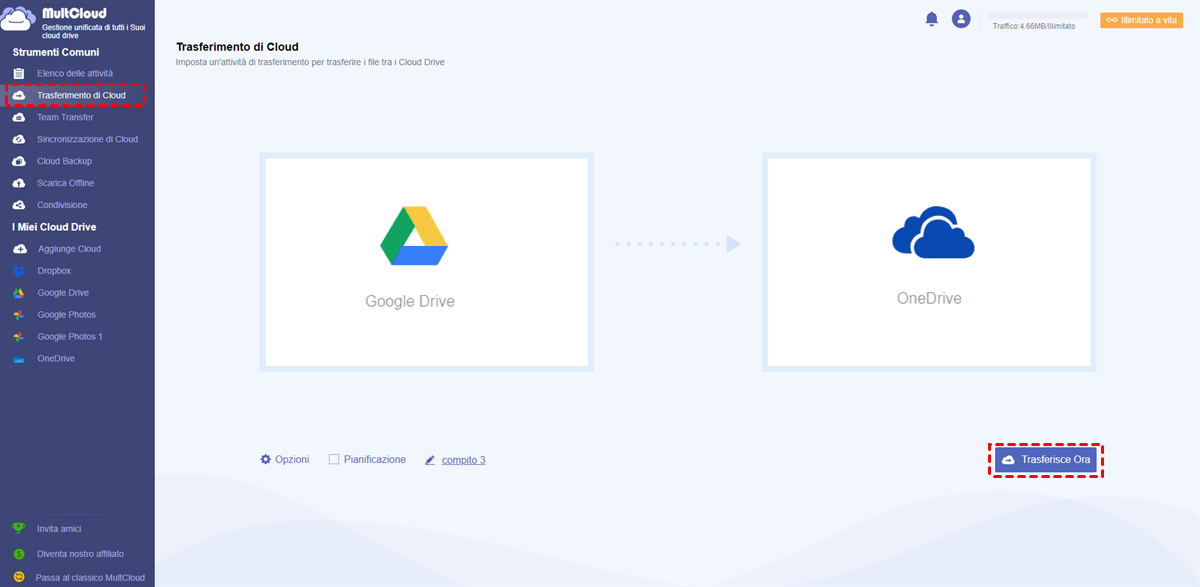The image size is (1200, 587).
Task: Click the OneDrive sidebar cloud icon
Action: (18, 359)
